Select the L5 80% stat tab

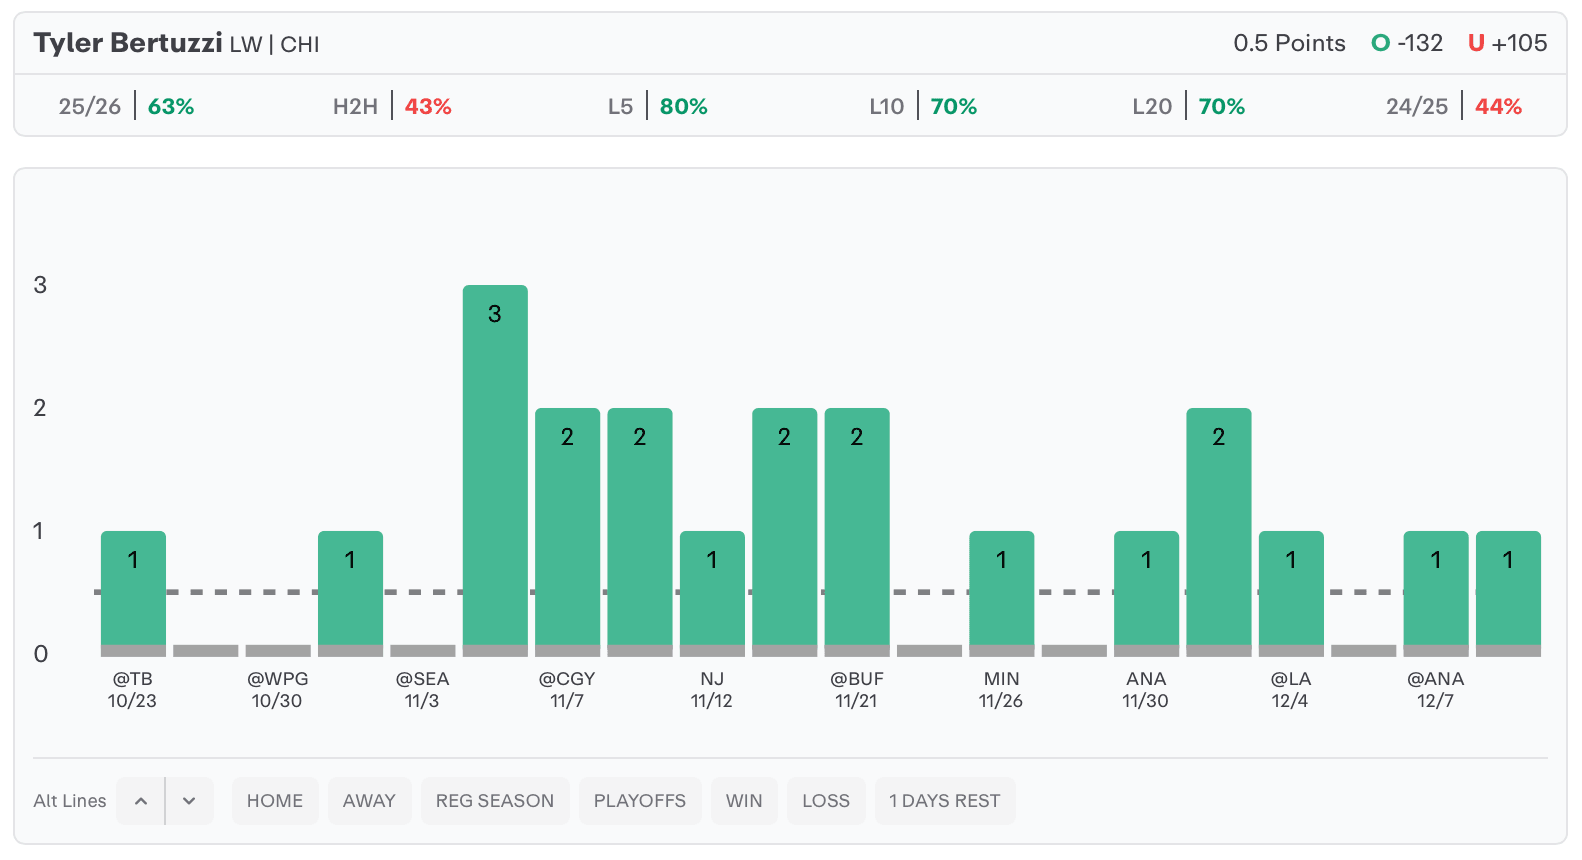click(658, 106)
